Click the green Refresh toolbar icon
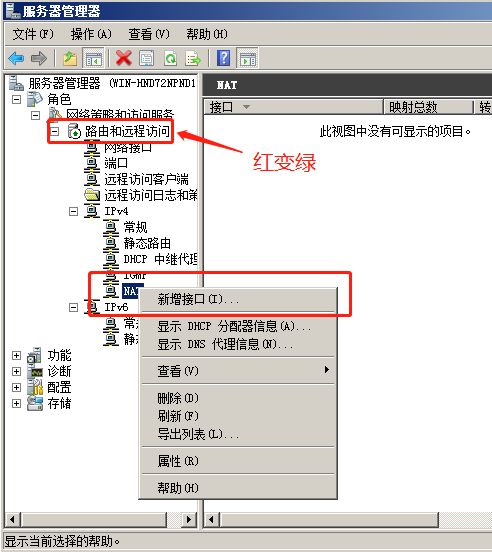 tap(170, 58)
